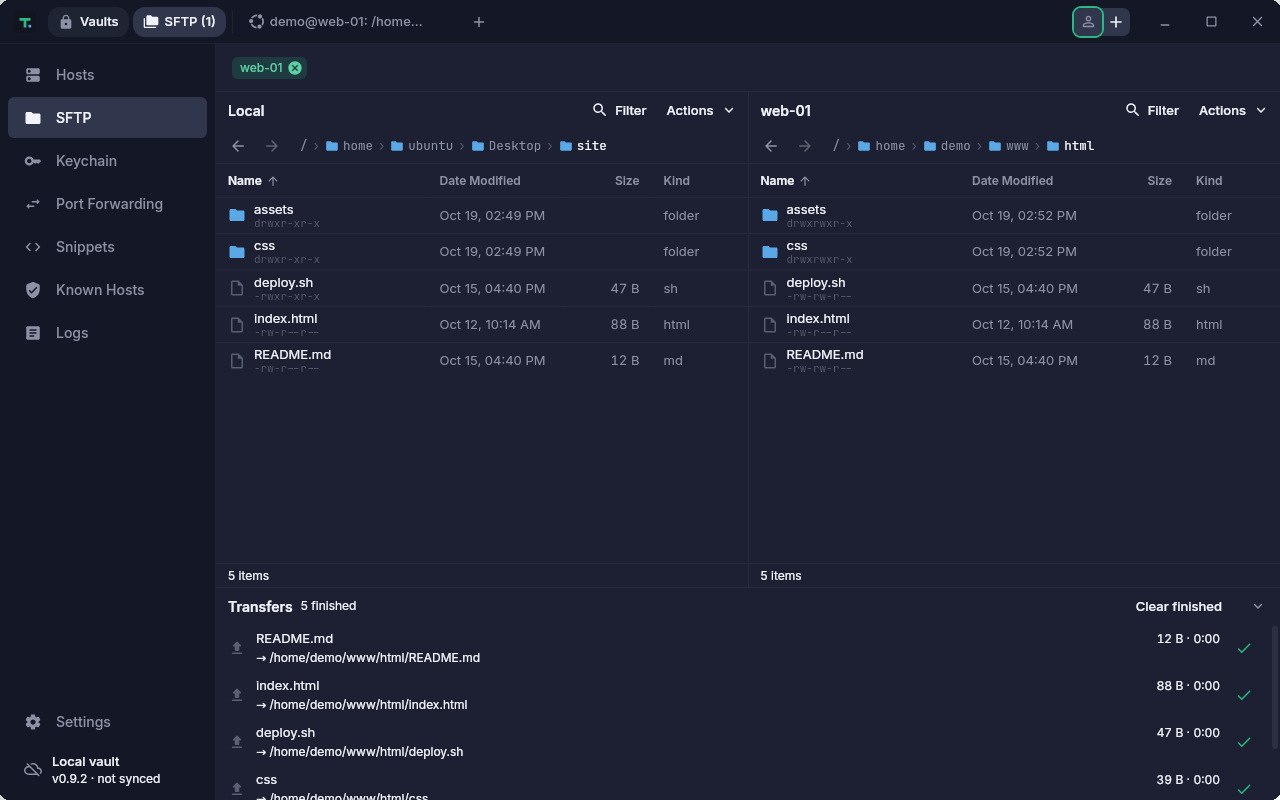Click the user account icon
Image resolution: width=1280 pixels, height=800 pixels.
coord(1088,22)
